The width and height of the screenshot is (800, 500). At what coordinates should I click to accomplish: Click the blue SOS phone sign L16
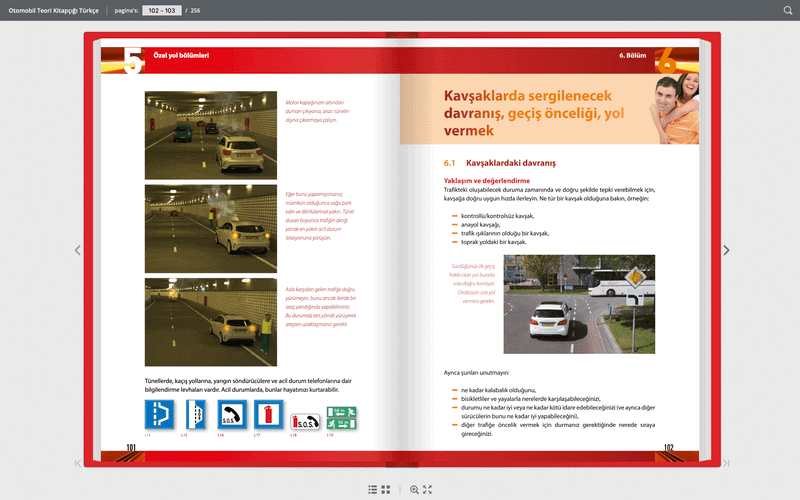point(232,414)
